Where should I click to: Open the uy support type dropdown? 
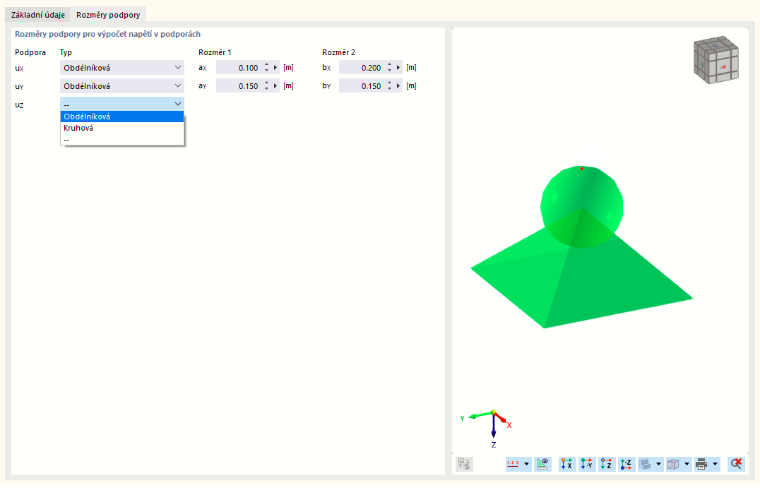pos(122,86)
